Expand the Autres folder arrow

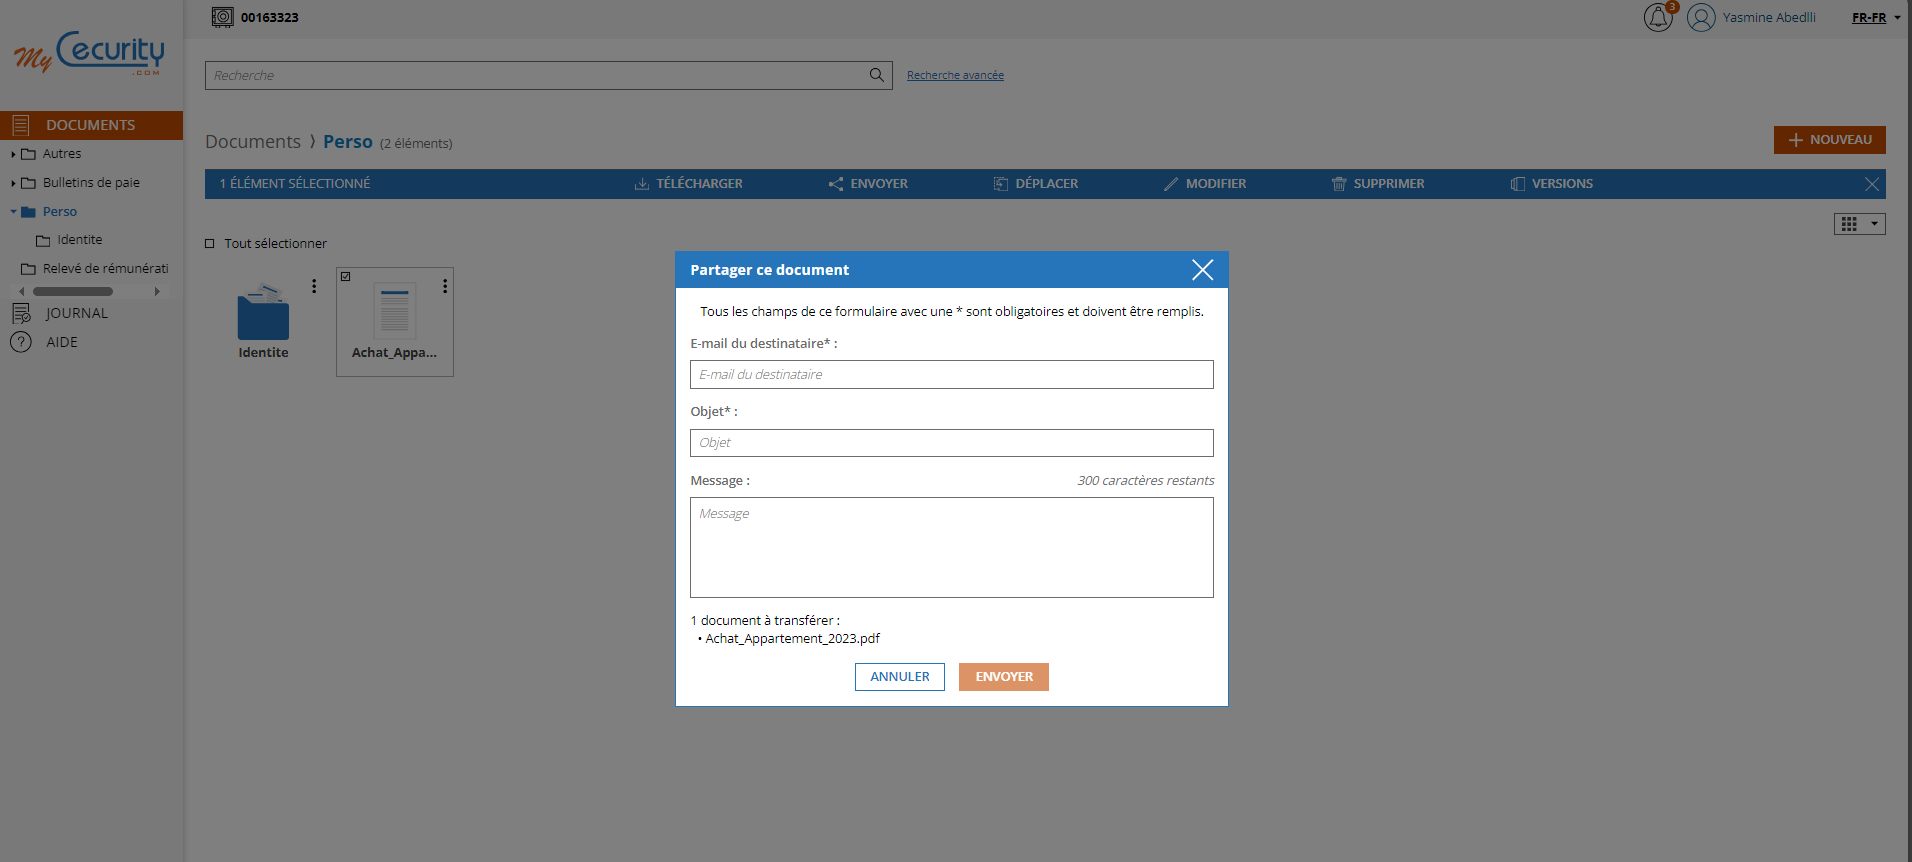coord(13,154)
